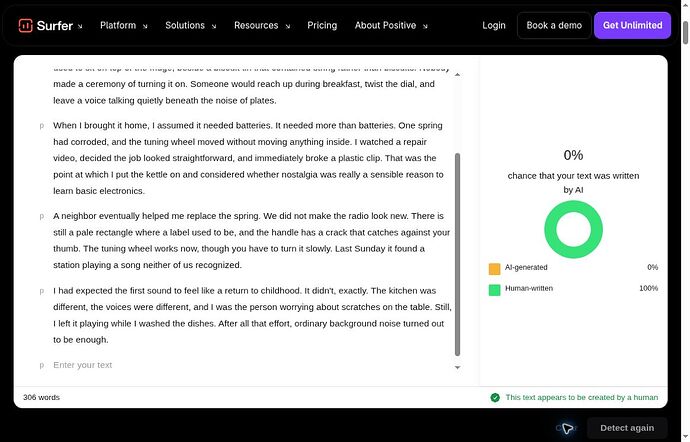690x442 pixels.
Task: Click the large '0%' result heading
Action: 573,155
